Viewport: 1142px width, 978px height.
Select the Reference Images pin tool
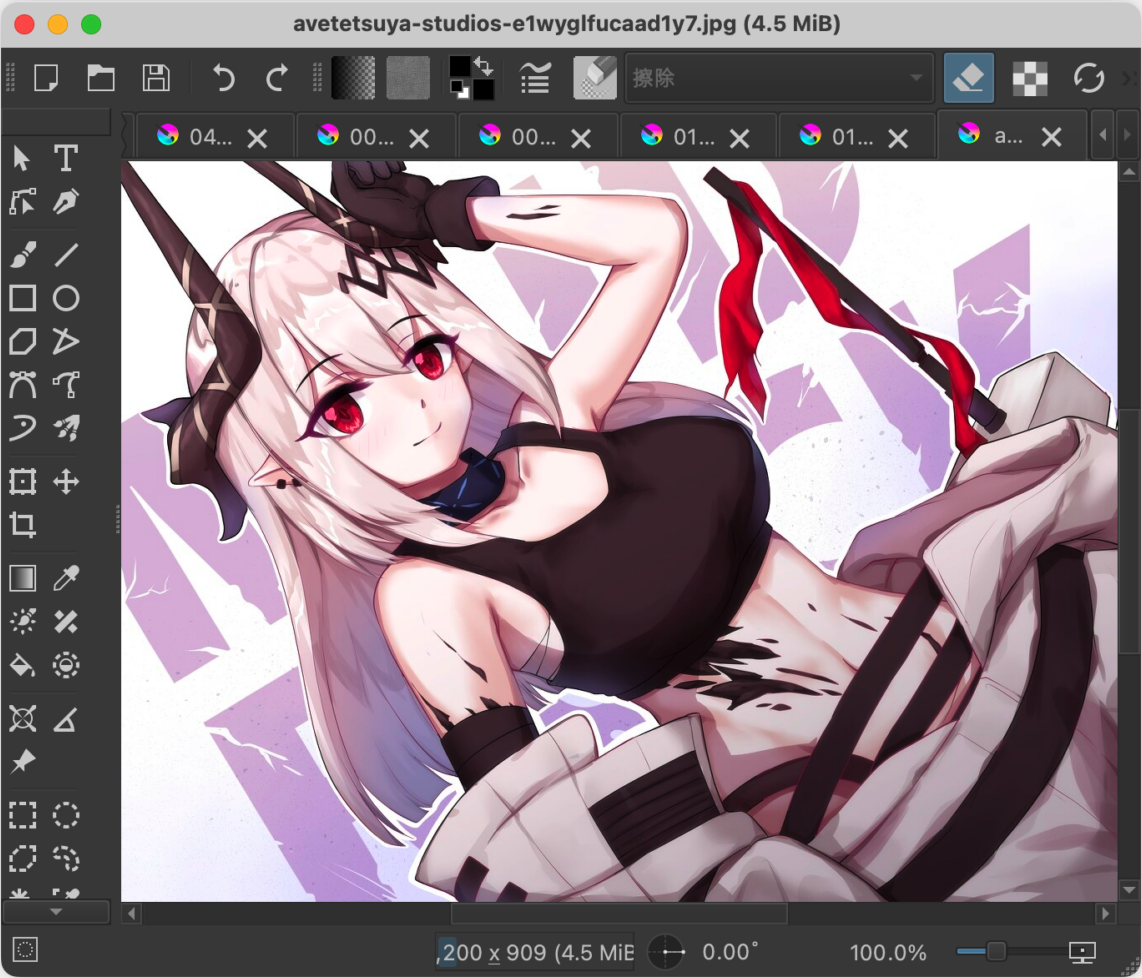pyautogui.click(x=22, y=762)
